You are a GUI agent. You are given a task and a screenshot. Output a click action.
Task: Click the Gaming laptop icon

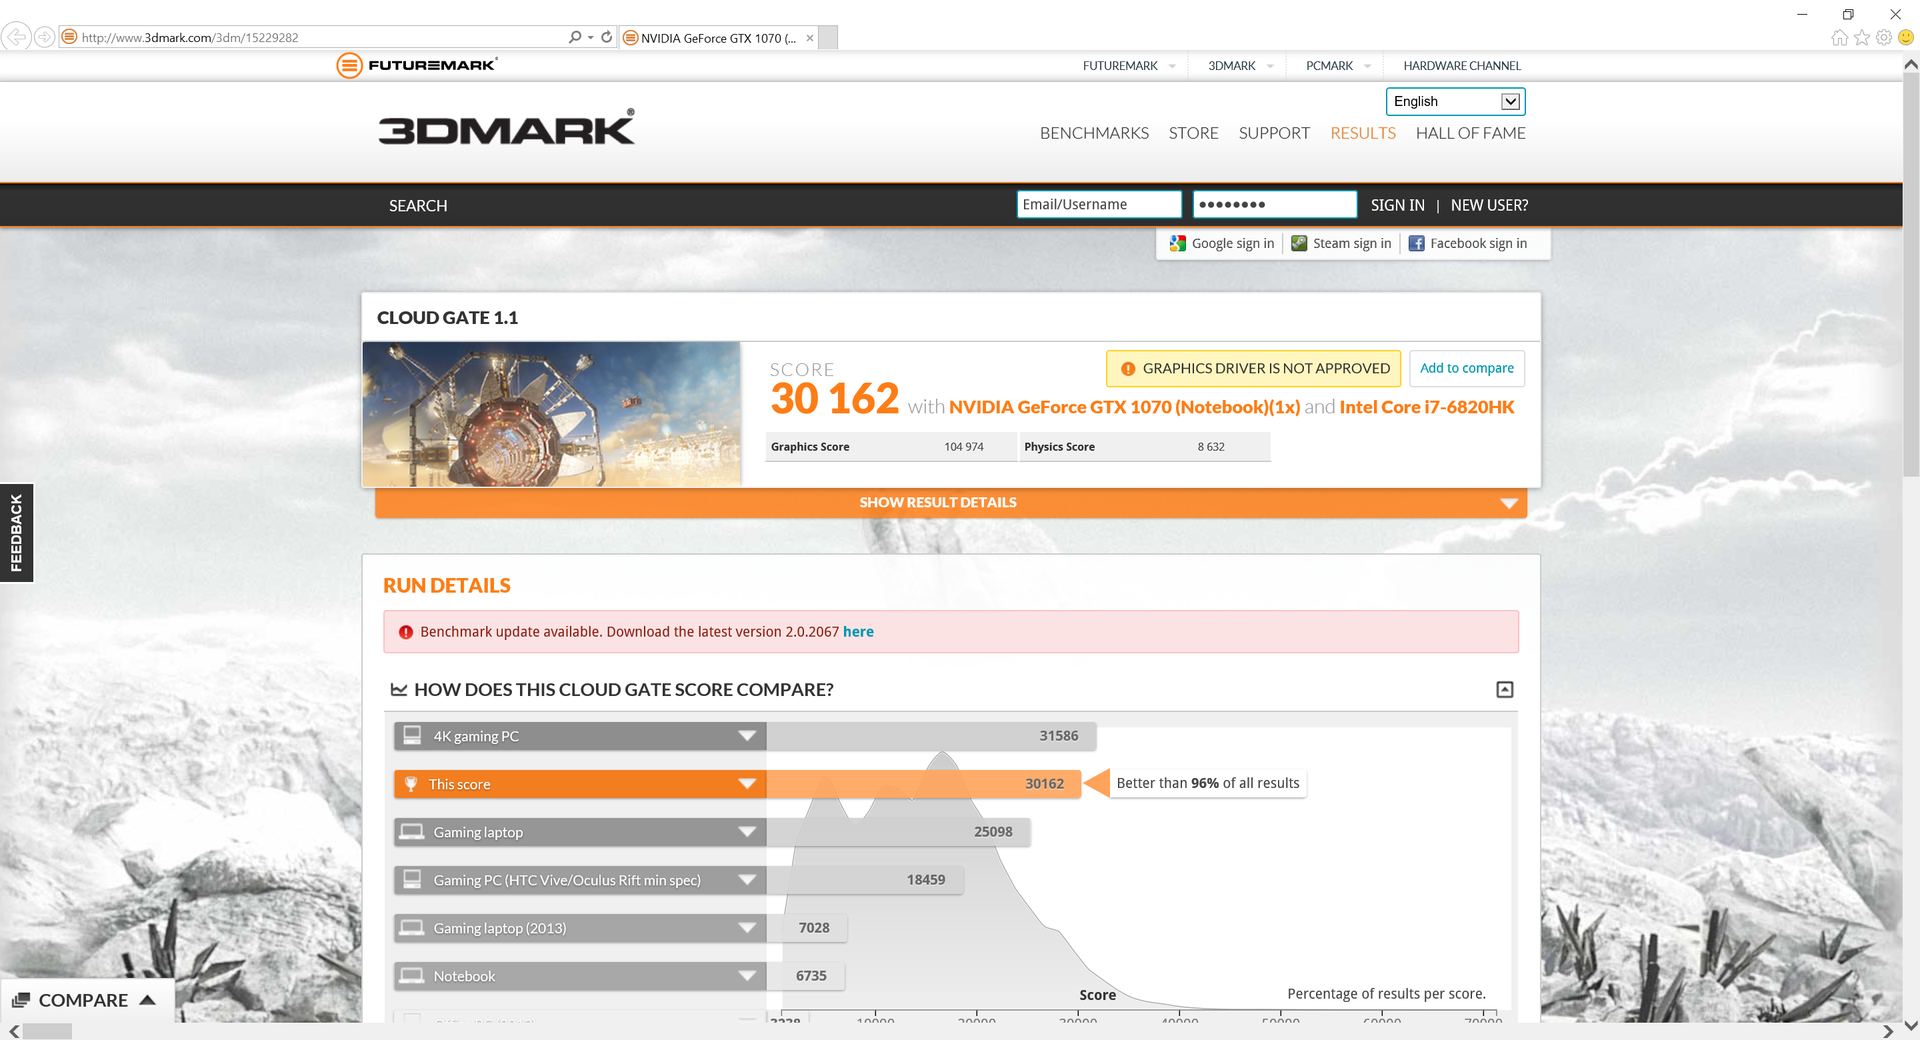pos(412,831)
